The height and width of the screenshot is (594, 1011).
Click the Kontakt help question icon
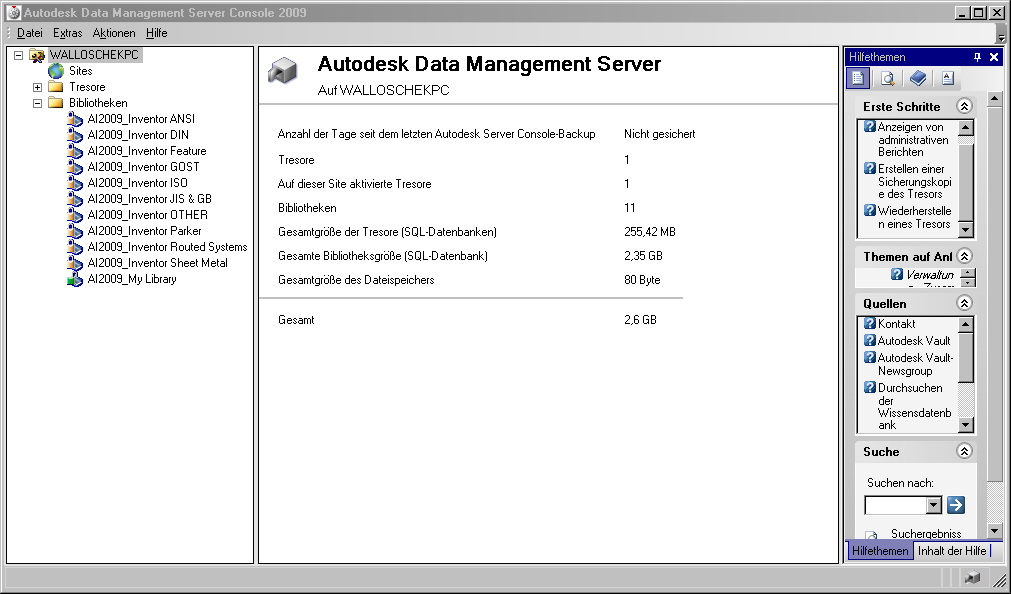[870, 324]
